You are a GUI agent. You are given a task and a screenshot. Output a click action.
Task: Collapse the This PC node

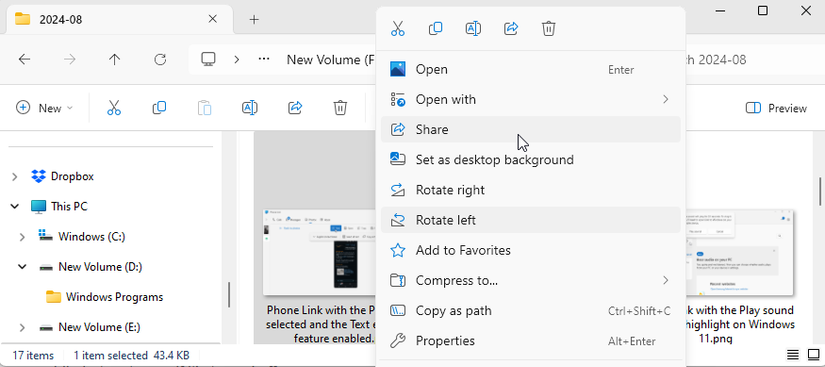(x=15, y=207)
